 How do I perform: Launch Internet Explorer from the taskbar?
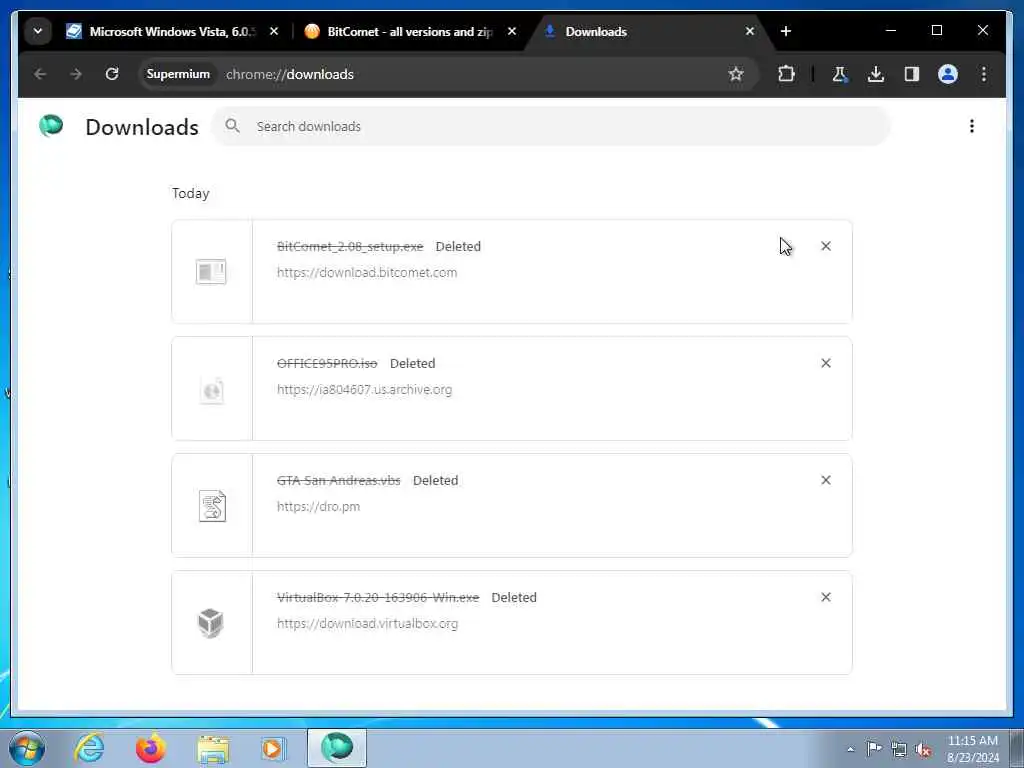click(x=89, y=748)
